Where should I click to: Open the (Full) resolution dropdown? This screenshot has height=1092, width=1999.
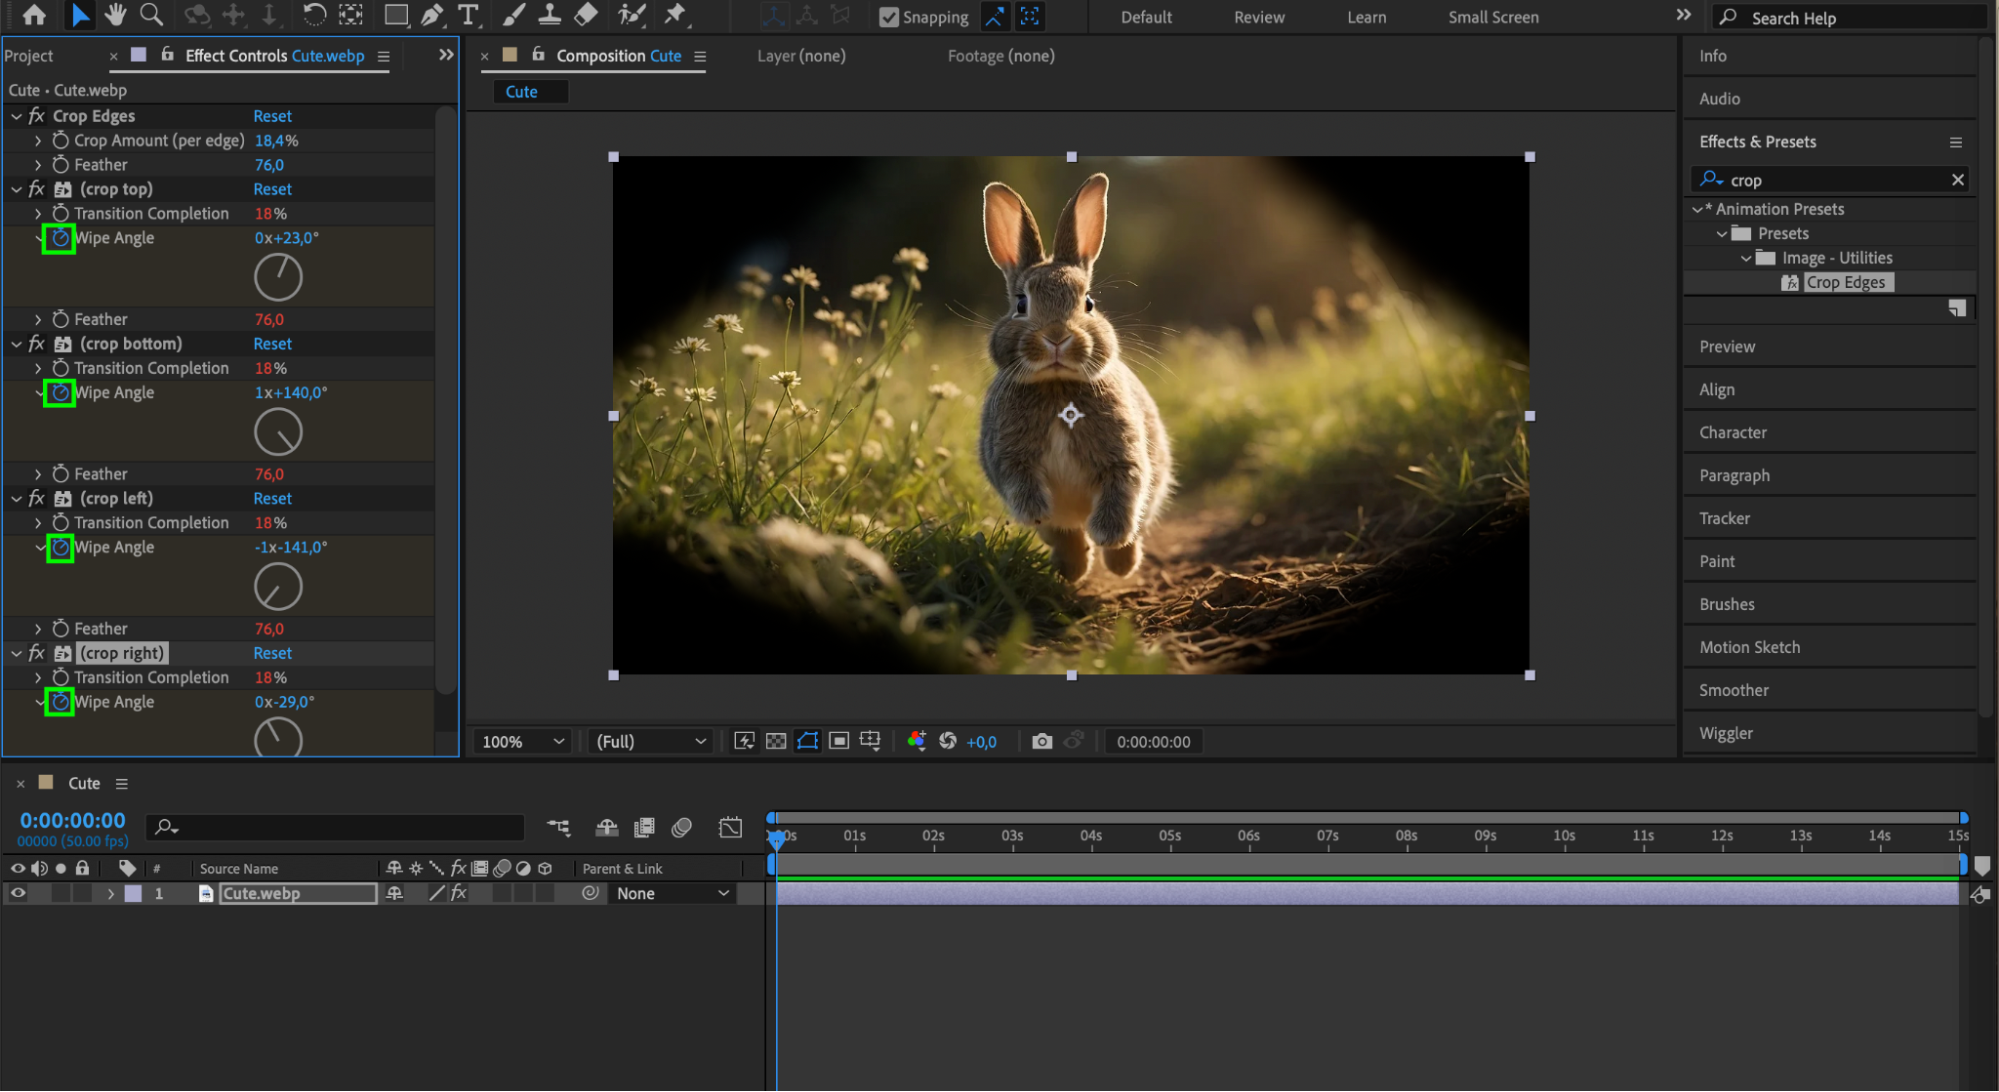[x=651, y=741]
